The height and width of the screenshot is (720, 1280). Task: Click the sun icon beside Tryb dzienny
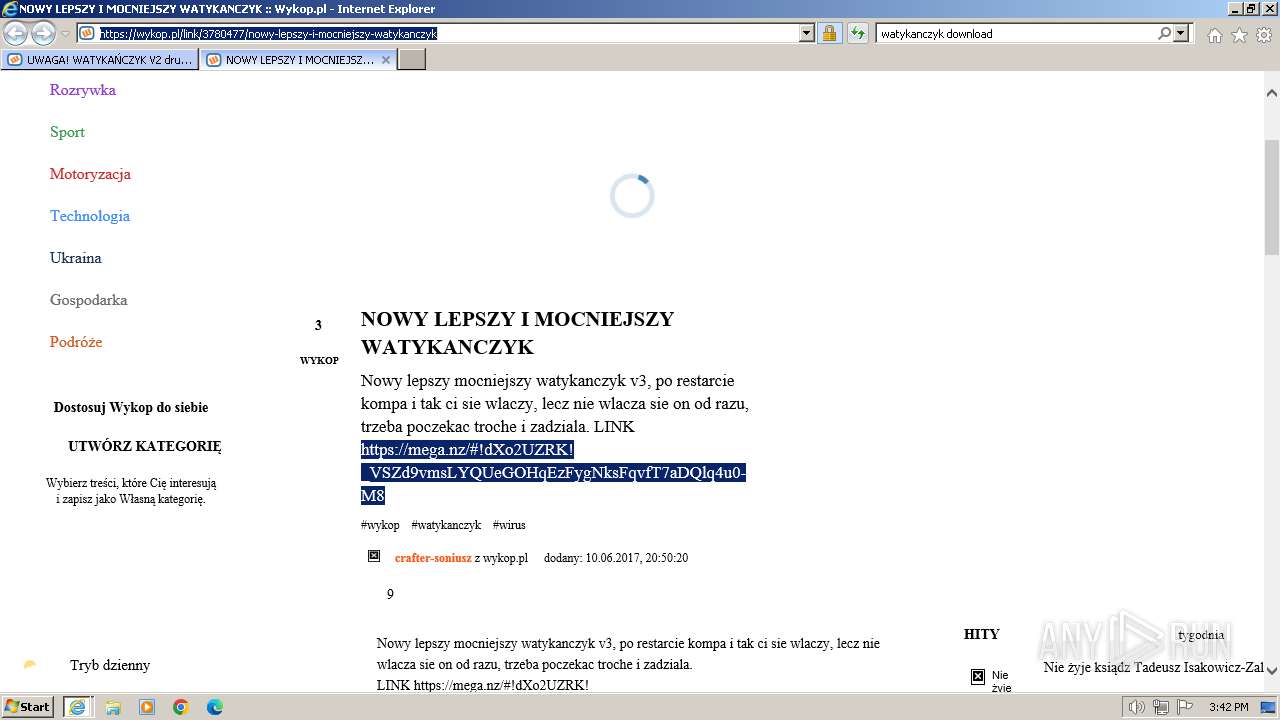[x=30, y=665]
